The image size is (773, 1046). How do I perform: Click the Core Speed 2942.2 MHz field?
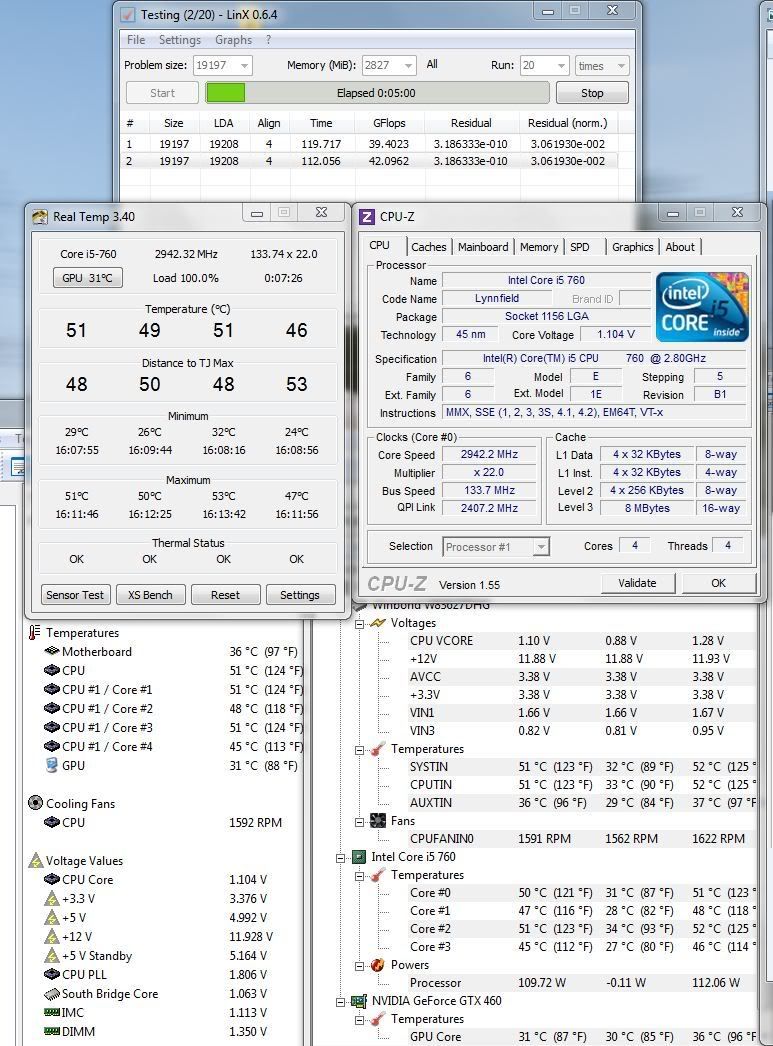(489, 454)
